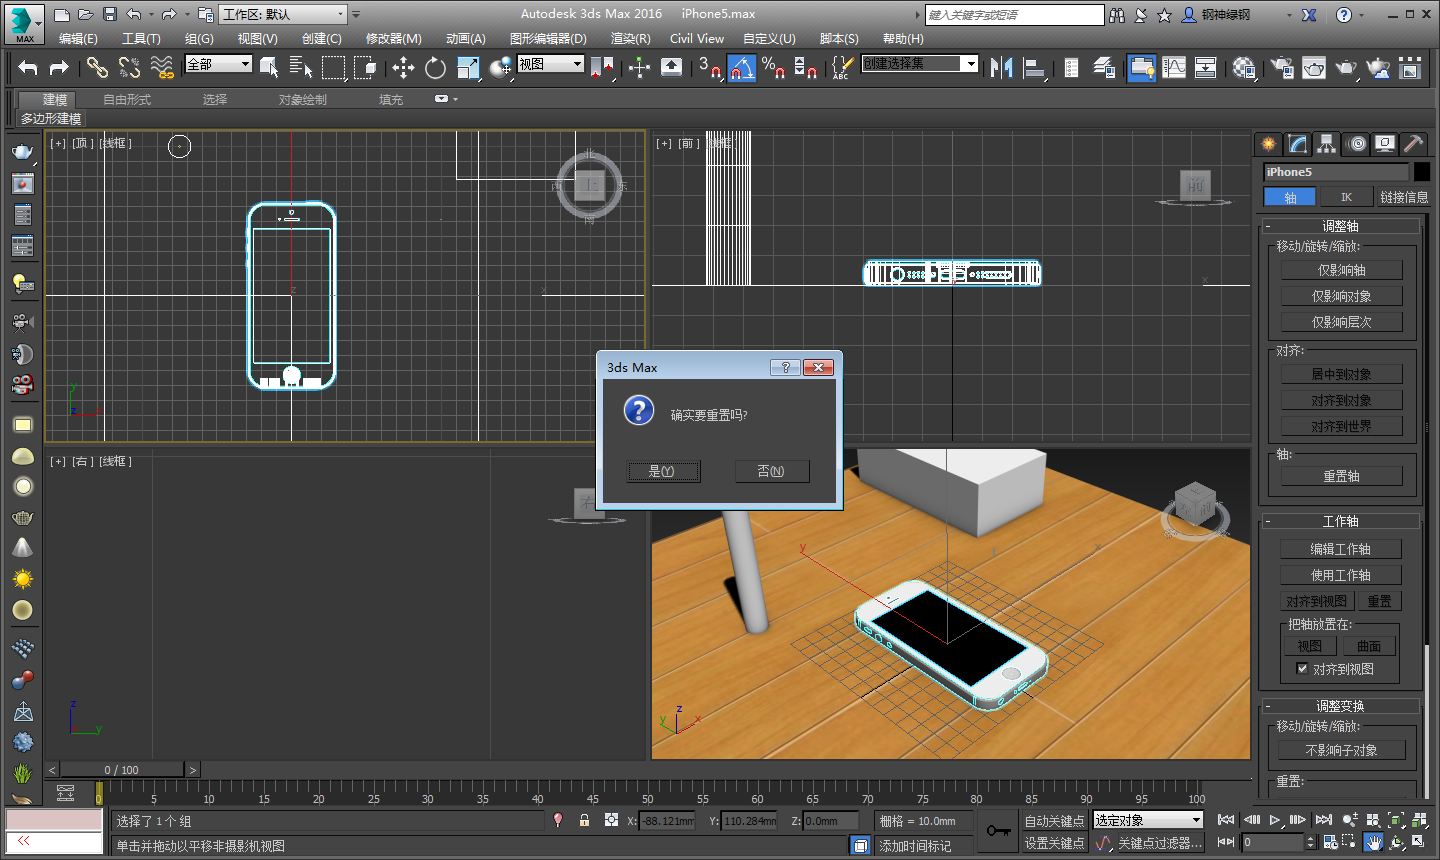1440x860 pixels.
Task: Select the Unlink Selection tool
Action: (x=129, y=67)
